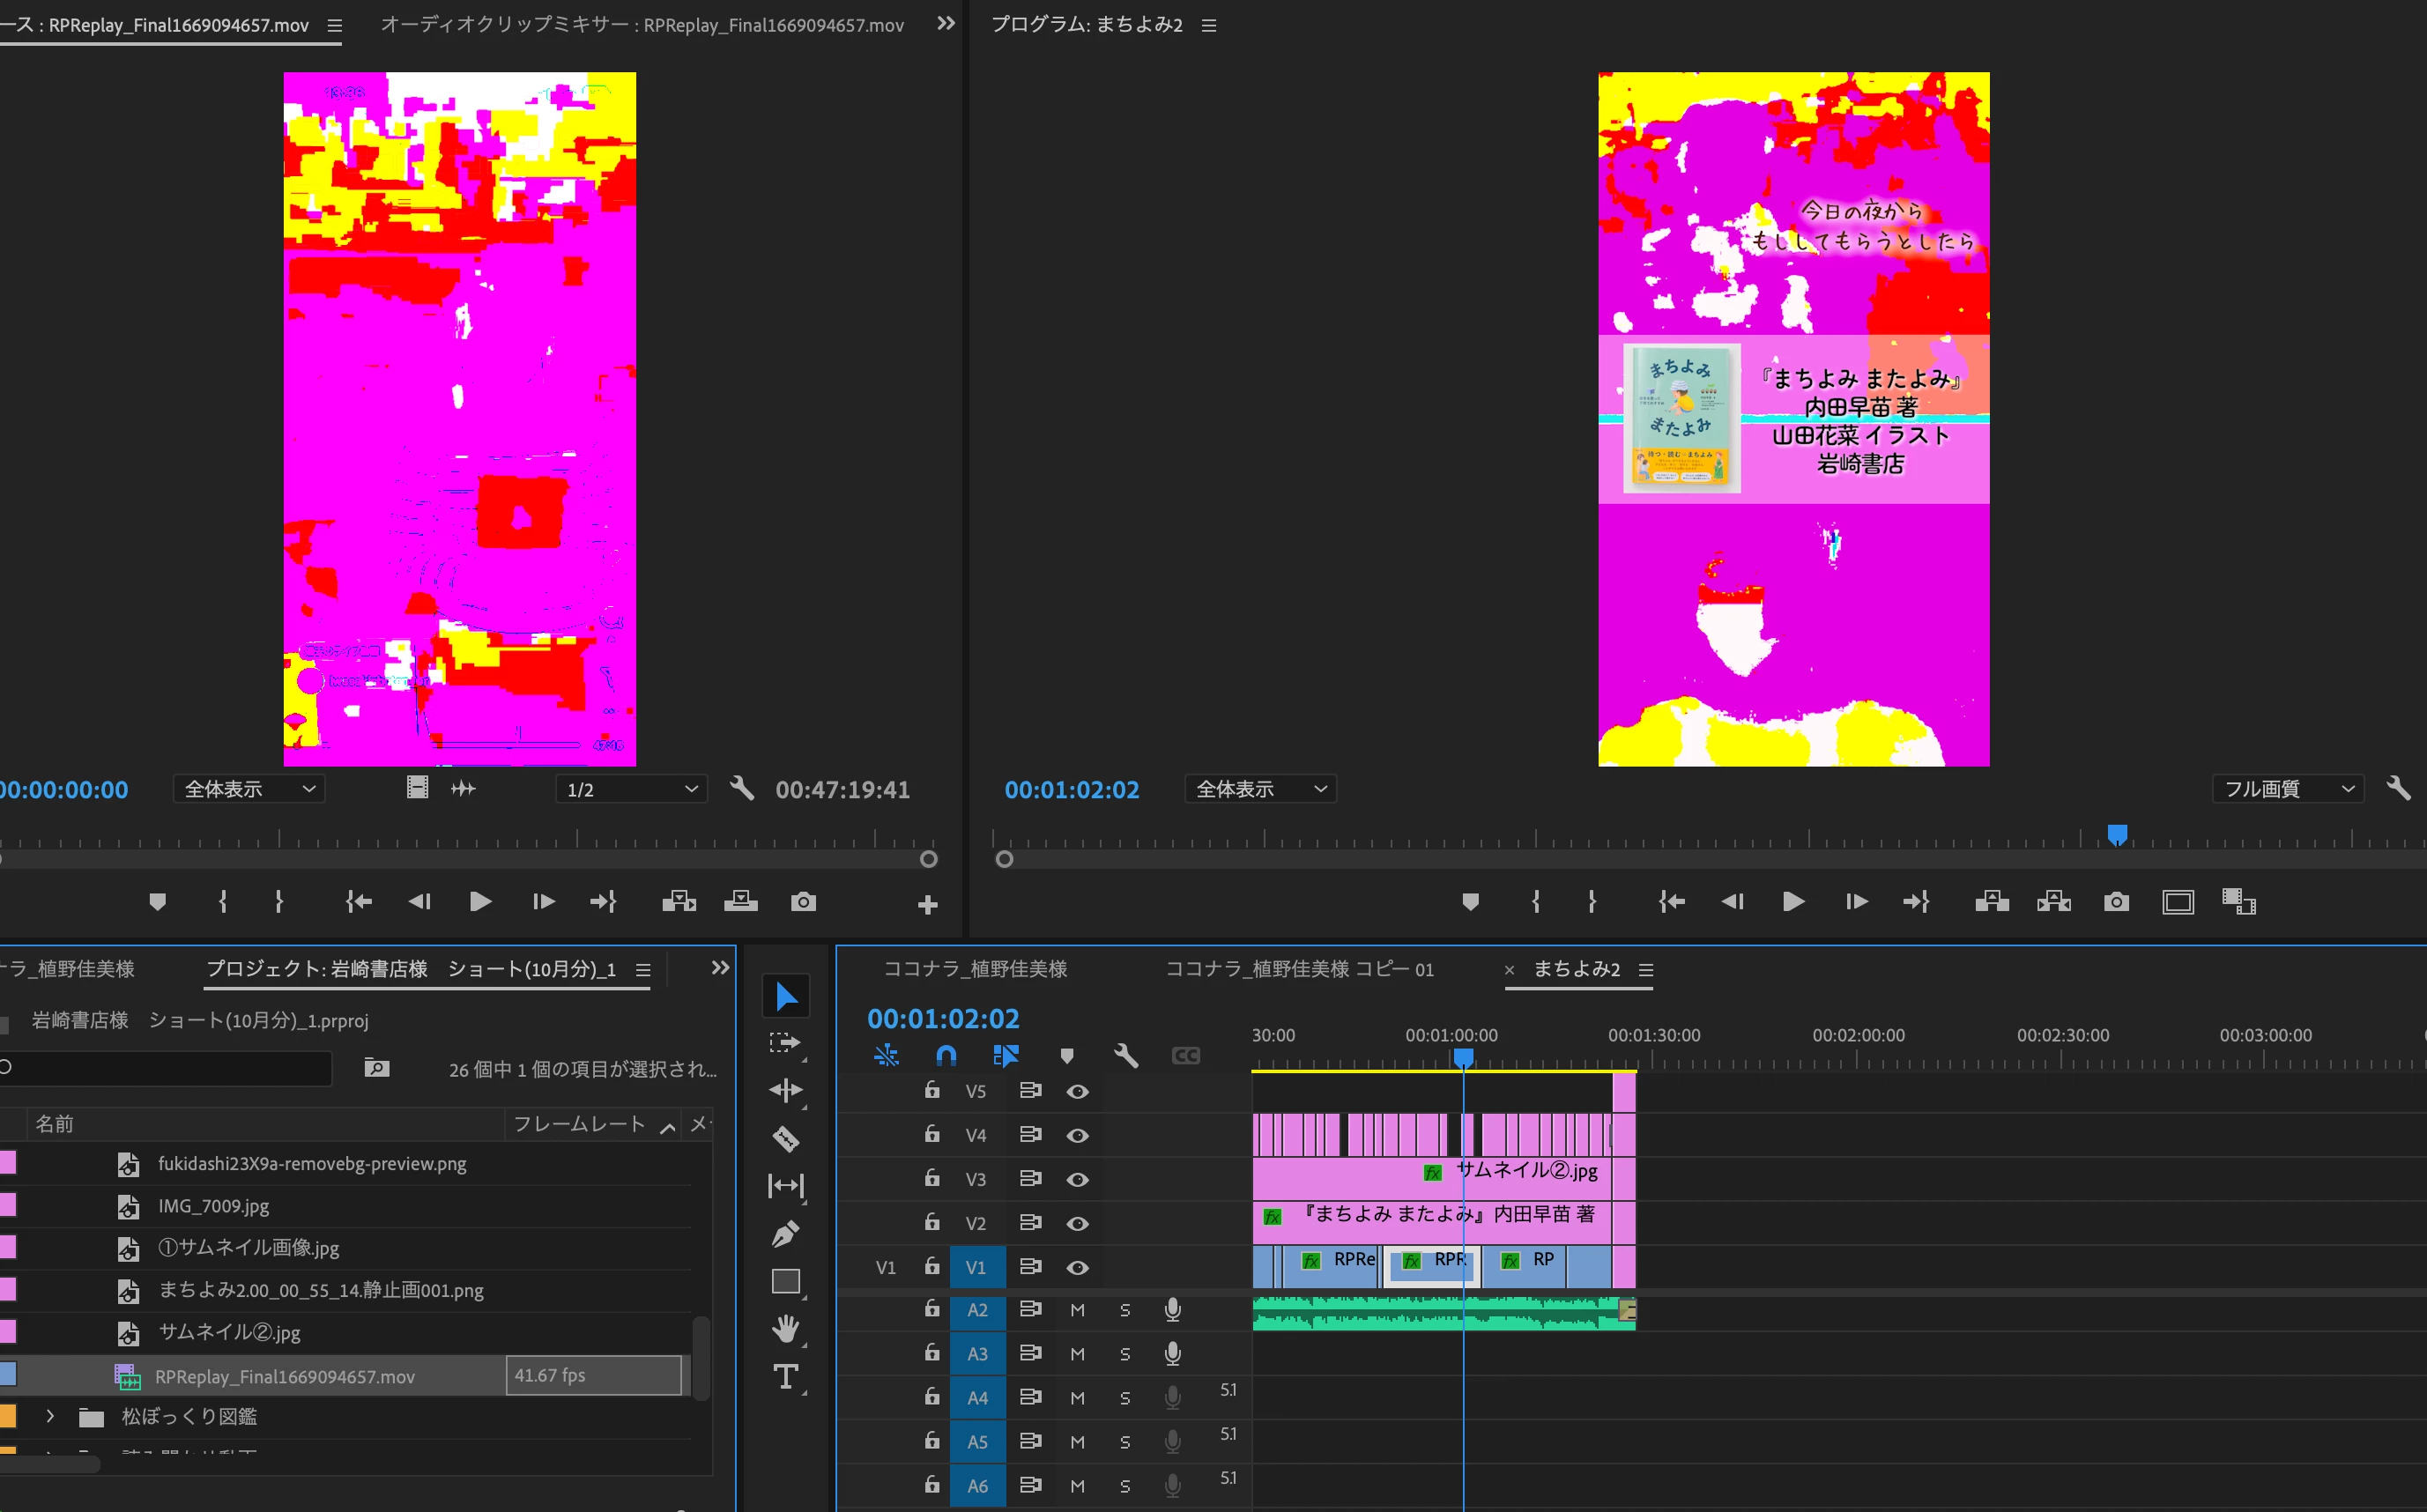Open timeline display settings wrench
Viewport: 2427px width, 1512px height.
[1126, 1055]
